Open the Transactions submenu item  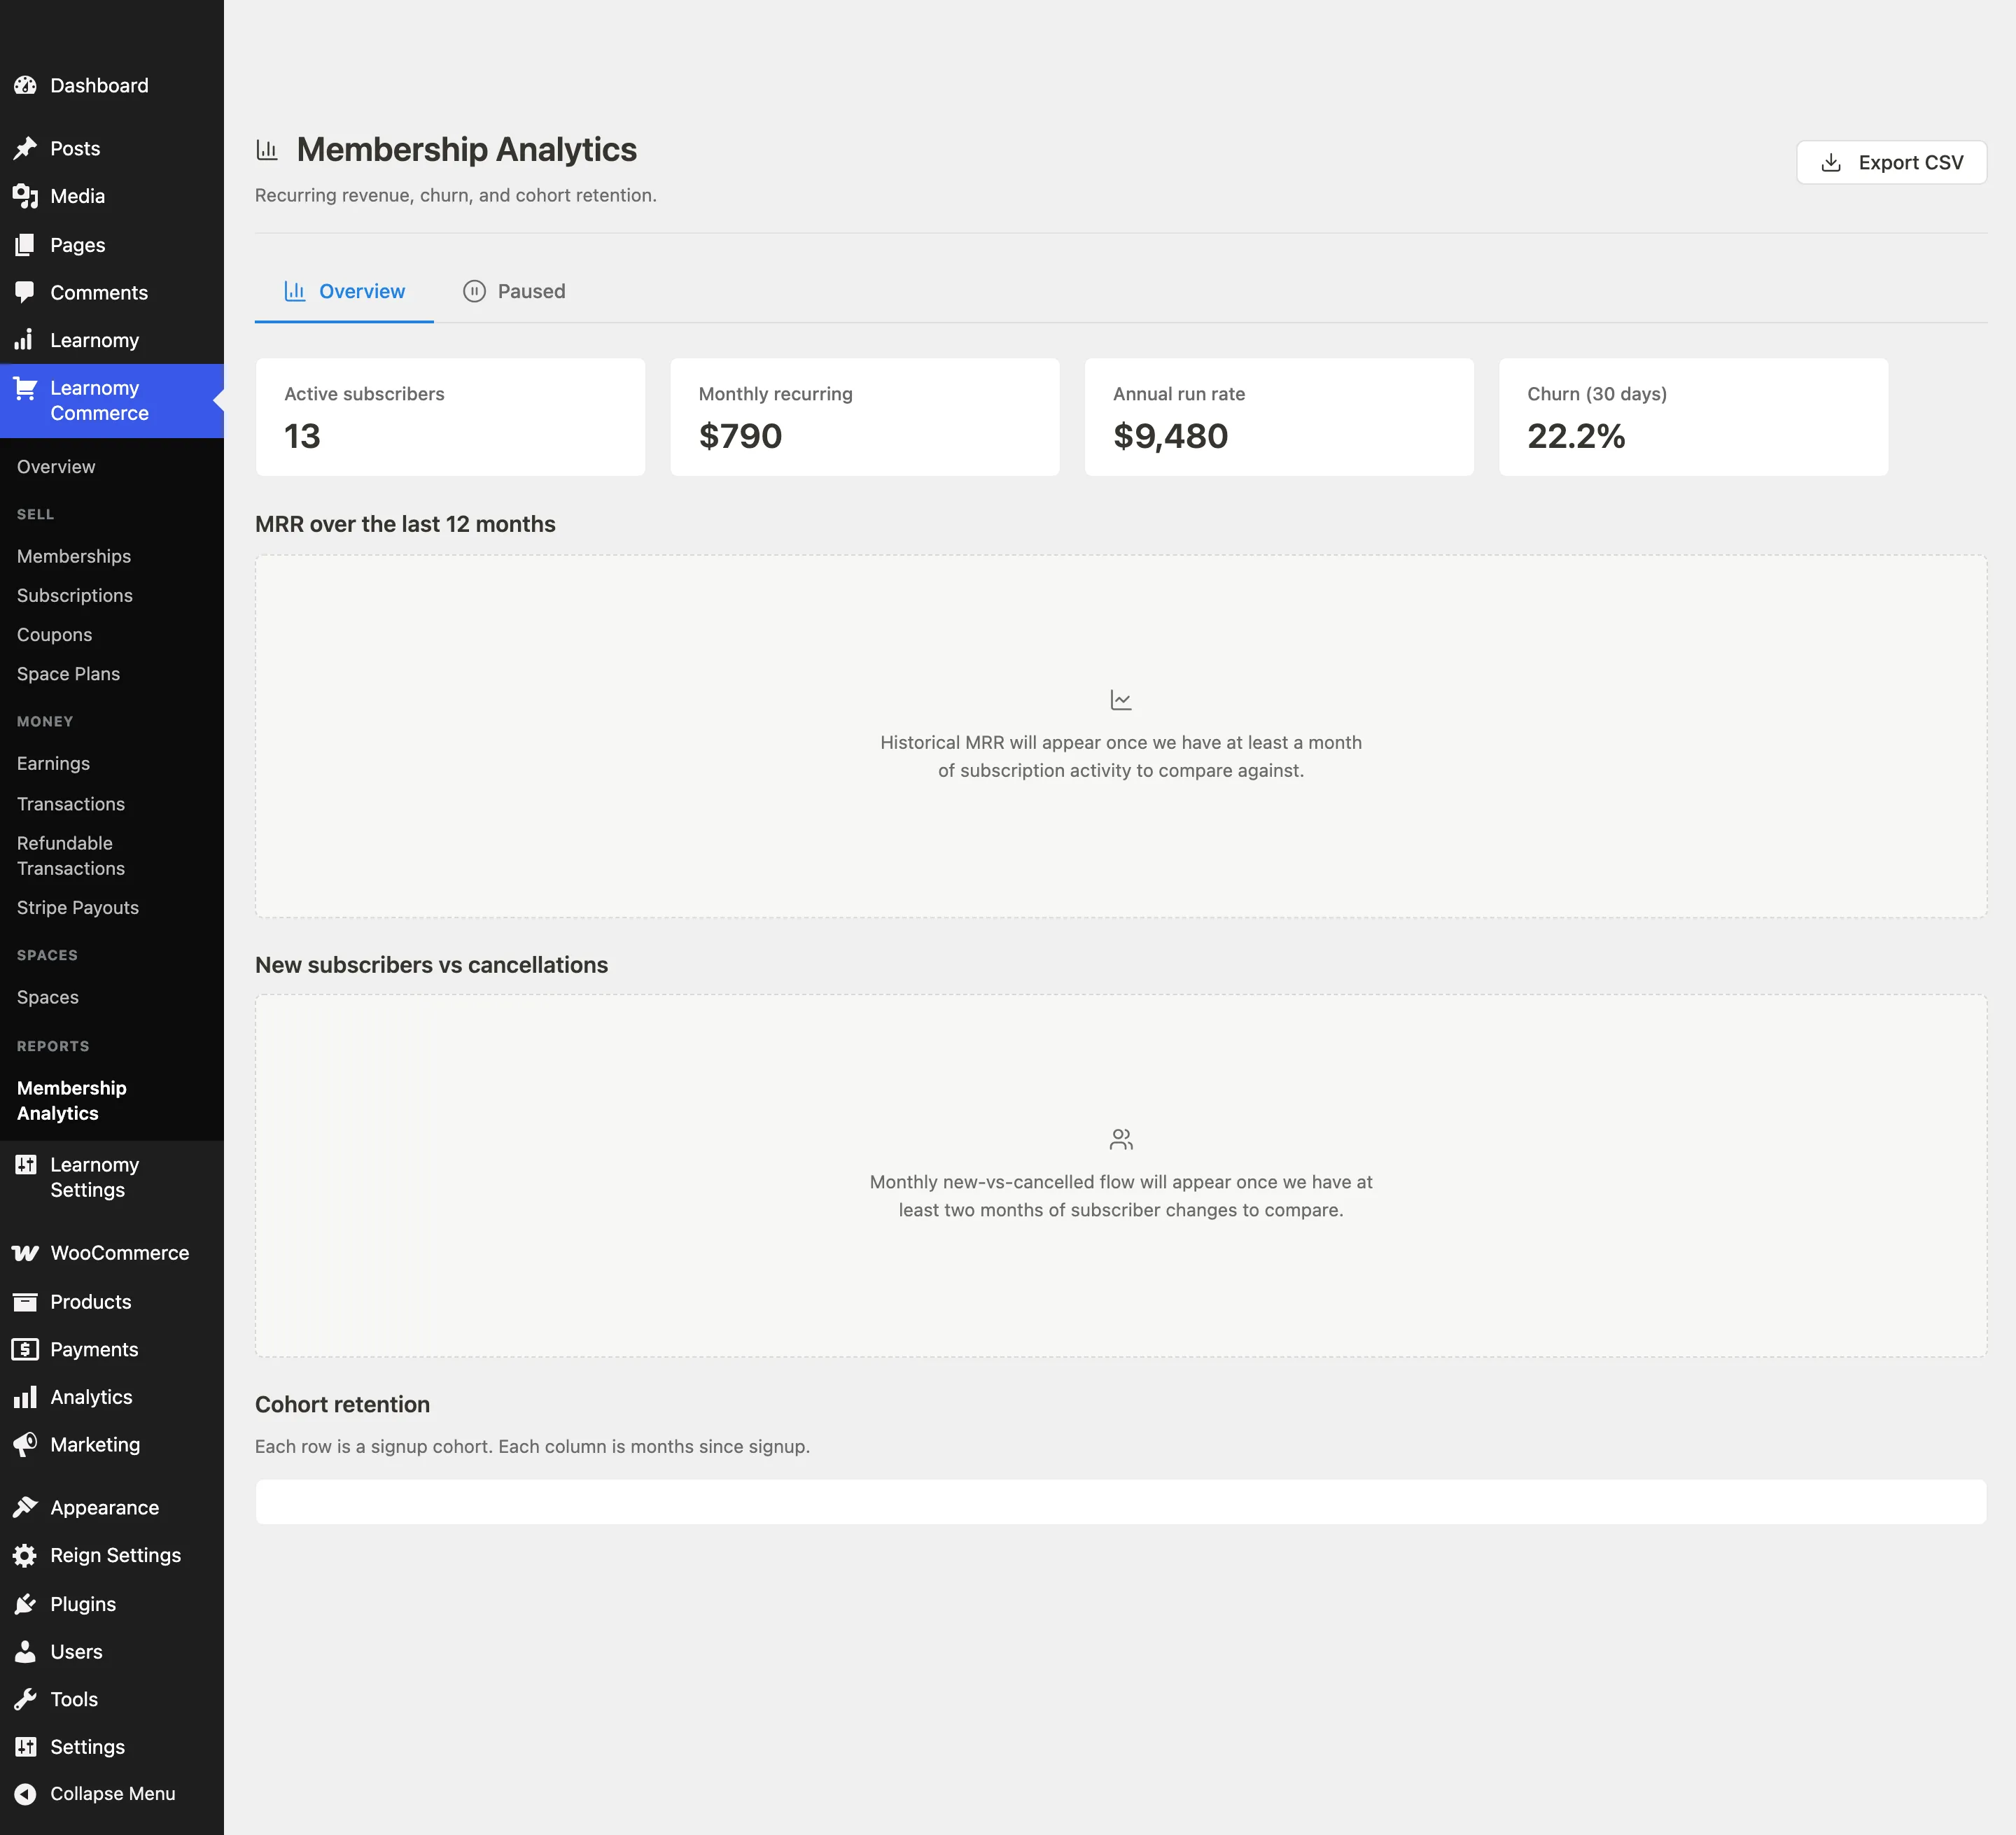click(71, 804)
